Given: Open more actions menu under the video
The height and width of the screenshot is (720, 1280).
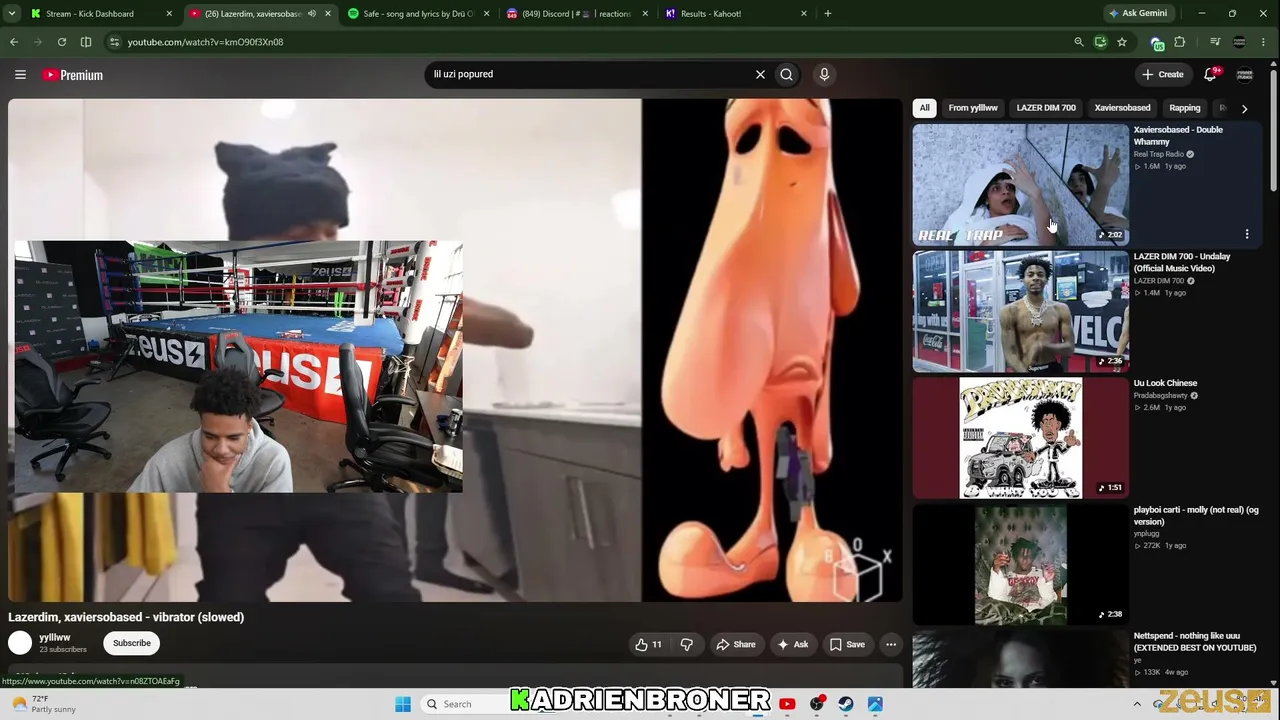Looking at the screenshot, I should (x=891, y=645).
